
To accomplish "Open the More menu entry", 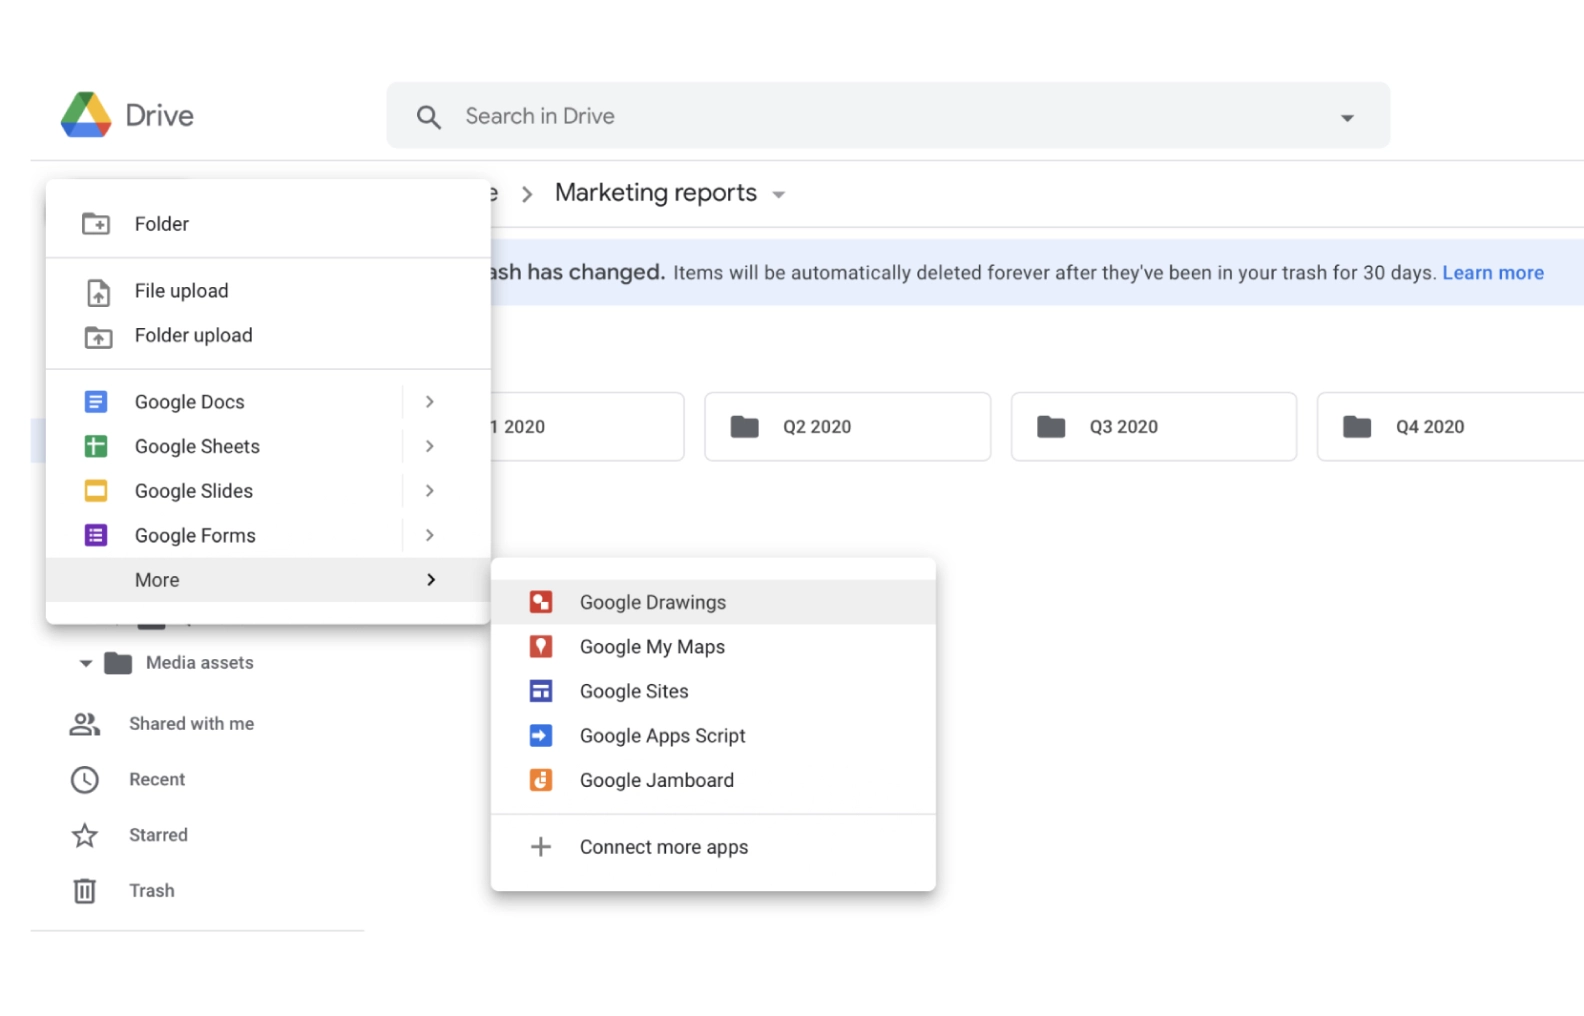I will [x=268, y=580].
